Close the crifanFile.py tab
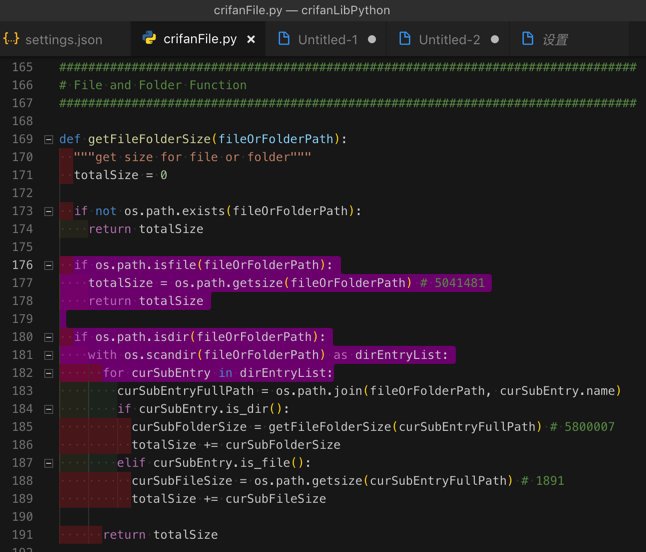 tap(251, 40)
